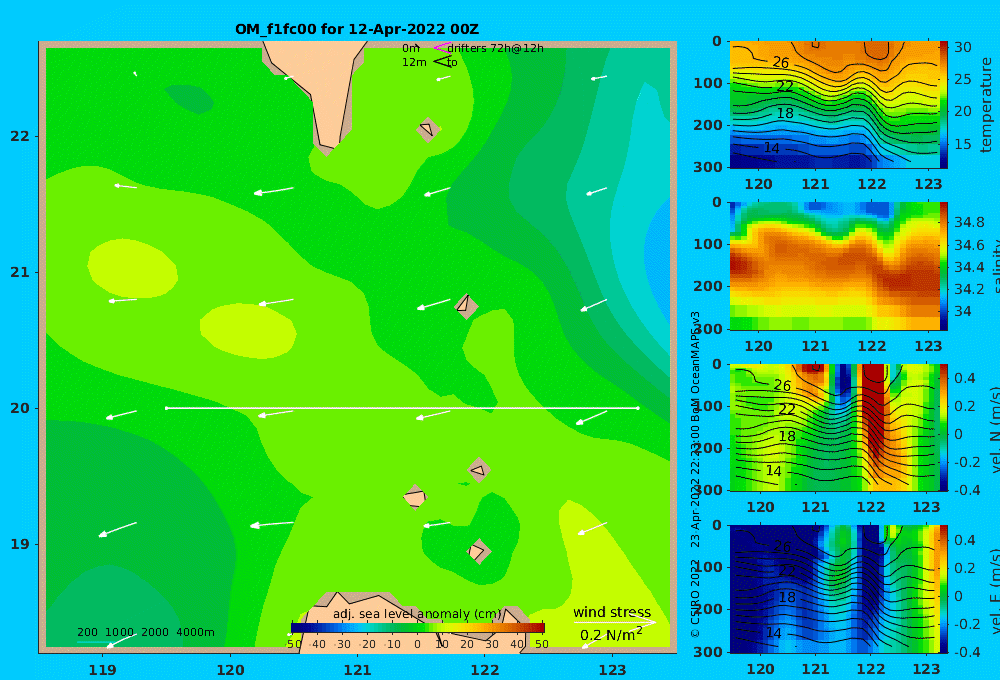Click the '200 1000 2000 4000m' depth legend
Screen dimensions: 1000x680
[145, 632]
